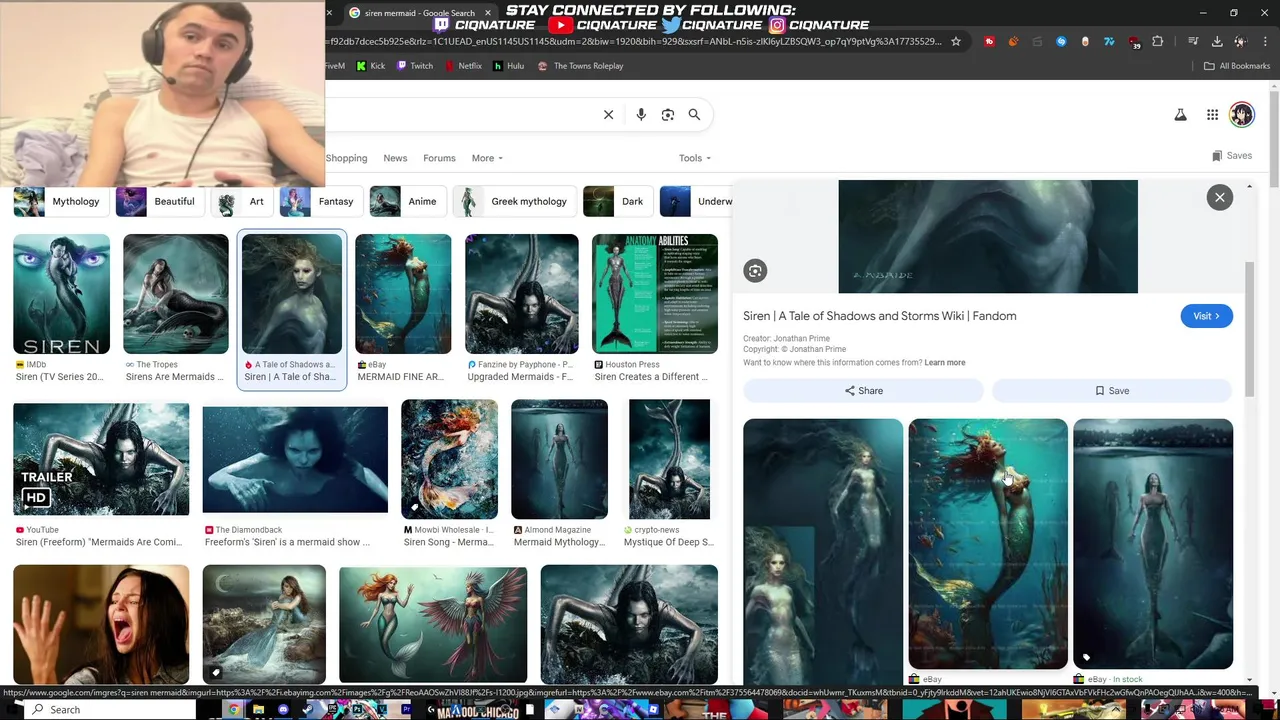Search inside image with the Lens icon on the preview
Image resolution: width=1280 pixels, height=720 pixels.
click(755, 271)
